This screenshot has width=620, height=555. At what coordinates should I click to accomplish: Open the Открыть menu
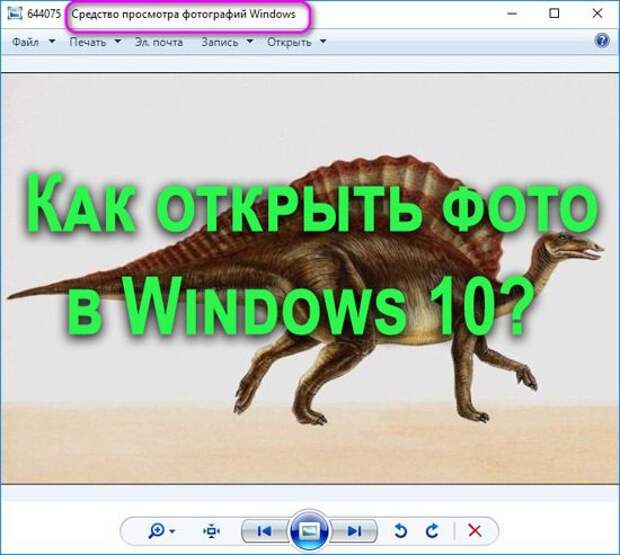click(289, 42)
